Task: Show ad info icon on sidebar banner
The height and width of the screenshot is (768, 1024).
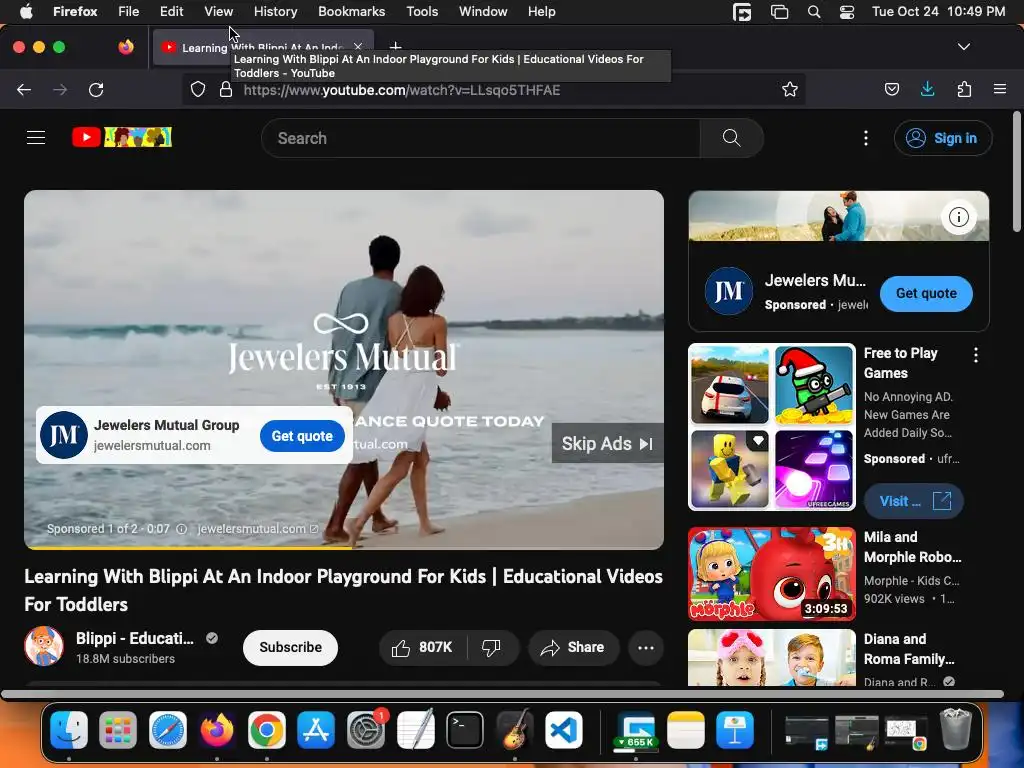Action: pos(959,217)
